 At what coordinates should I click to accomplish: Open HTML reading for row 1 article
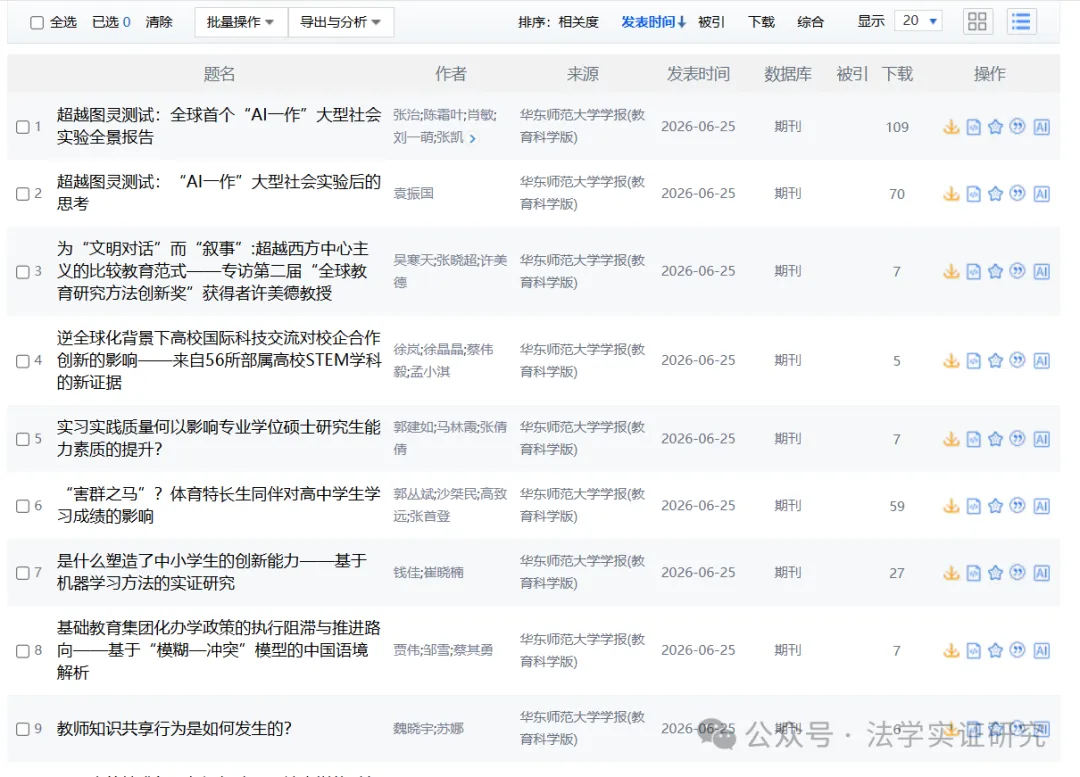[973, 127]
